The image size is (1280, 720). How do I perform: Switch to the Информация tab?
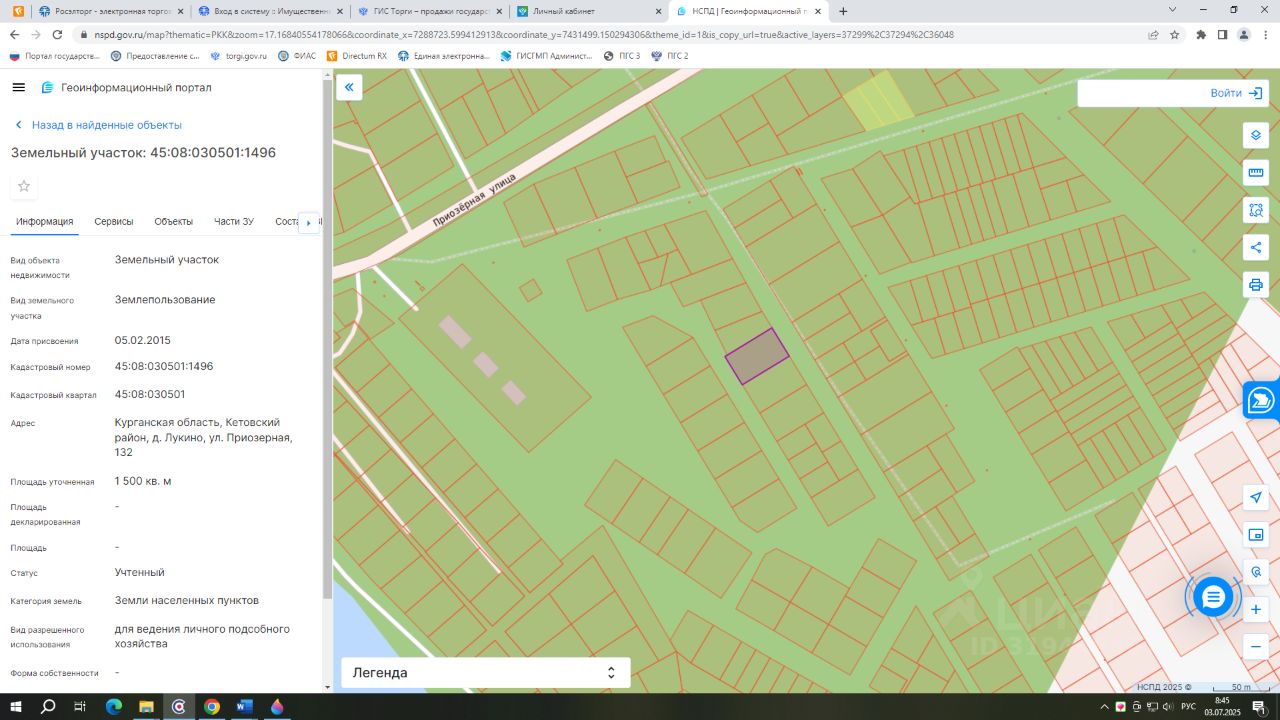tap(44, 222)
